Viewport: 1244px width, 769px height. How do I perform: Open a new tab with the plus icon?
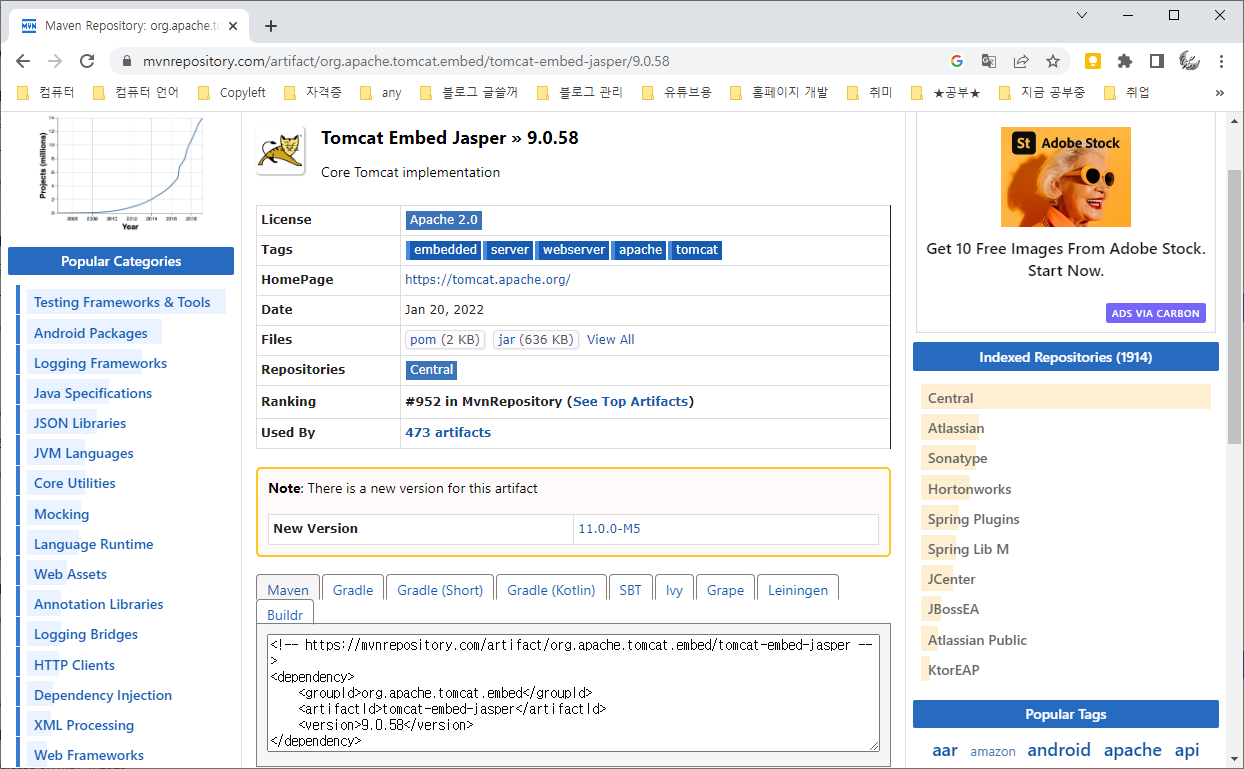pos(270,26)
